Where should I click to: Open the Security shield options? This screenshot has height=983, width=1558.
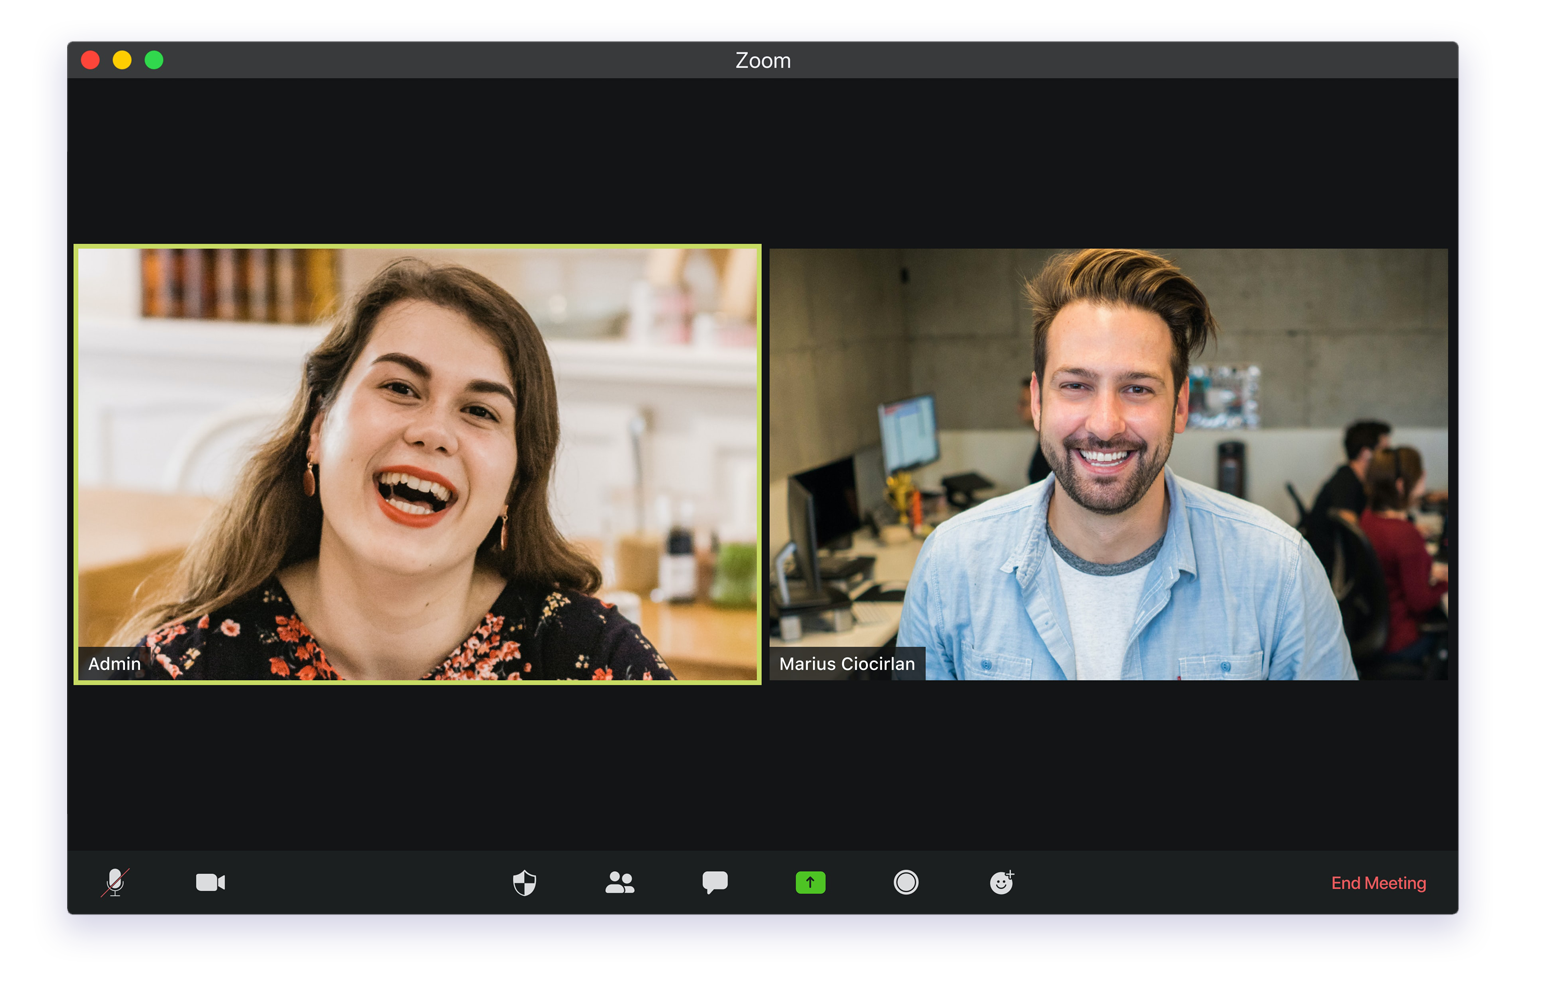(x=524, y=882)
